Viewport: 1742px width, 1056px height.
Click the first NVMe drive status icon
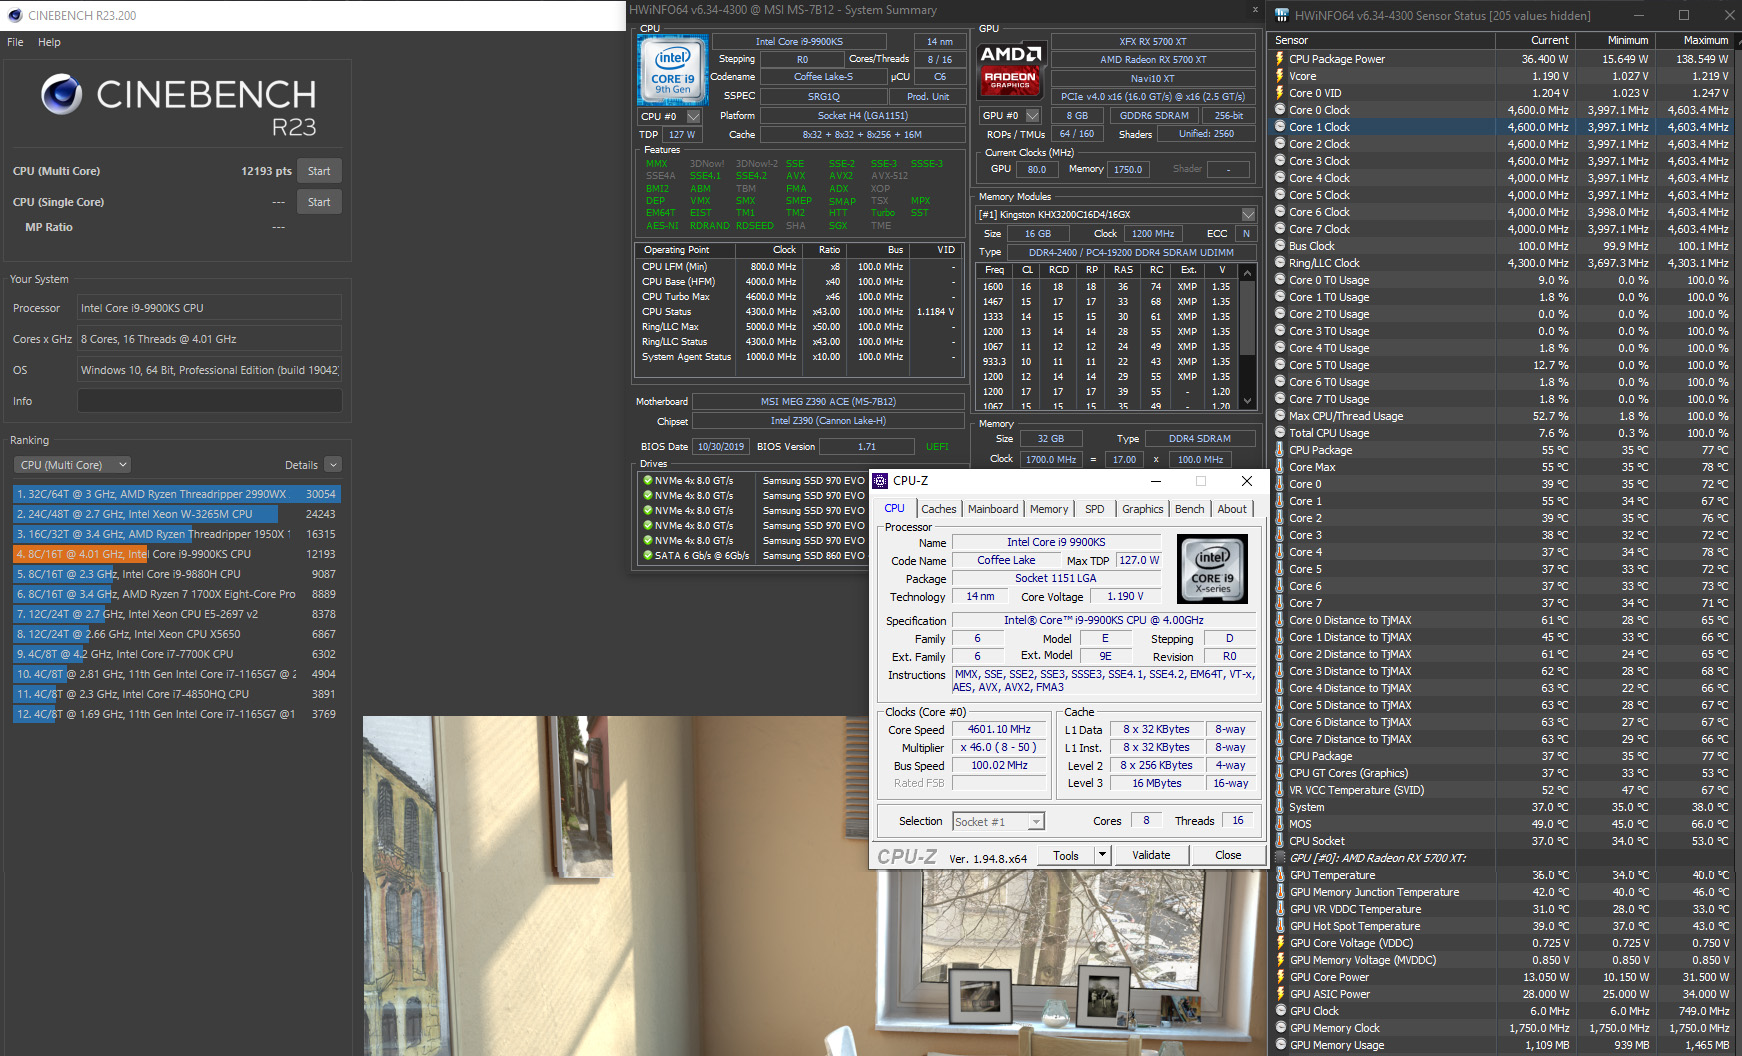pos(647,481)
